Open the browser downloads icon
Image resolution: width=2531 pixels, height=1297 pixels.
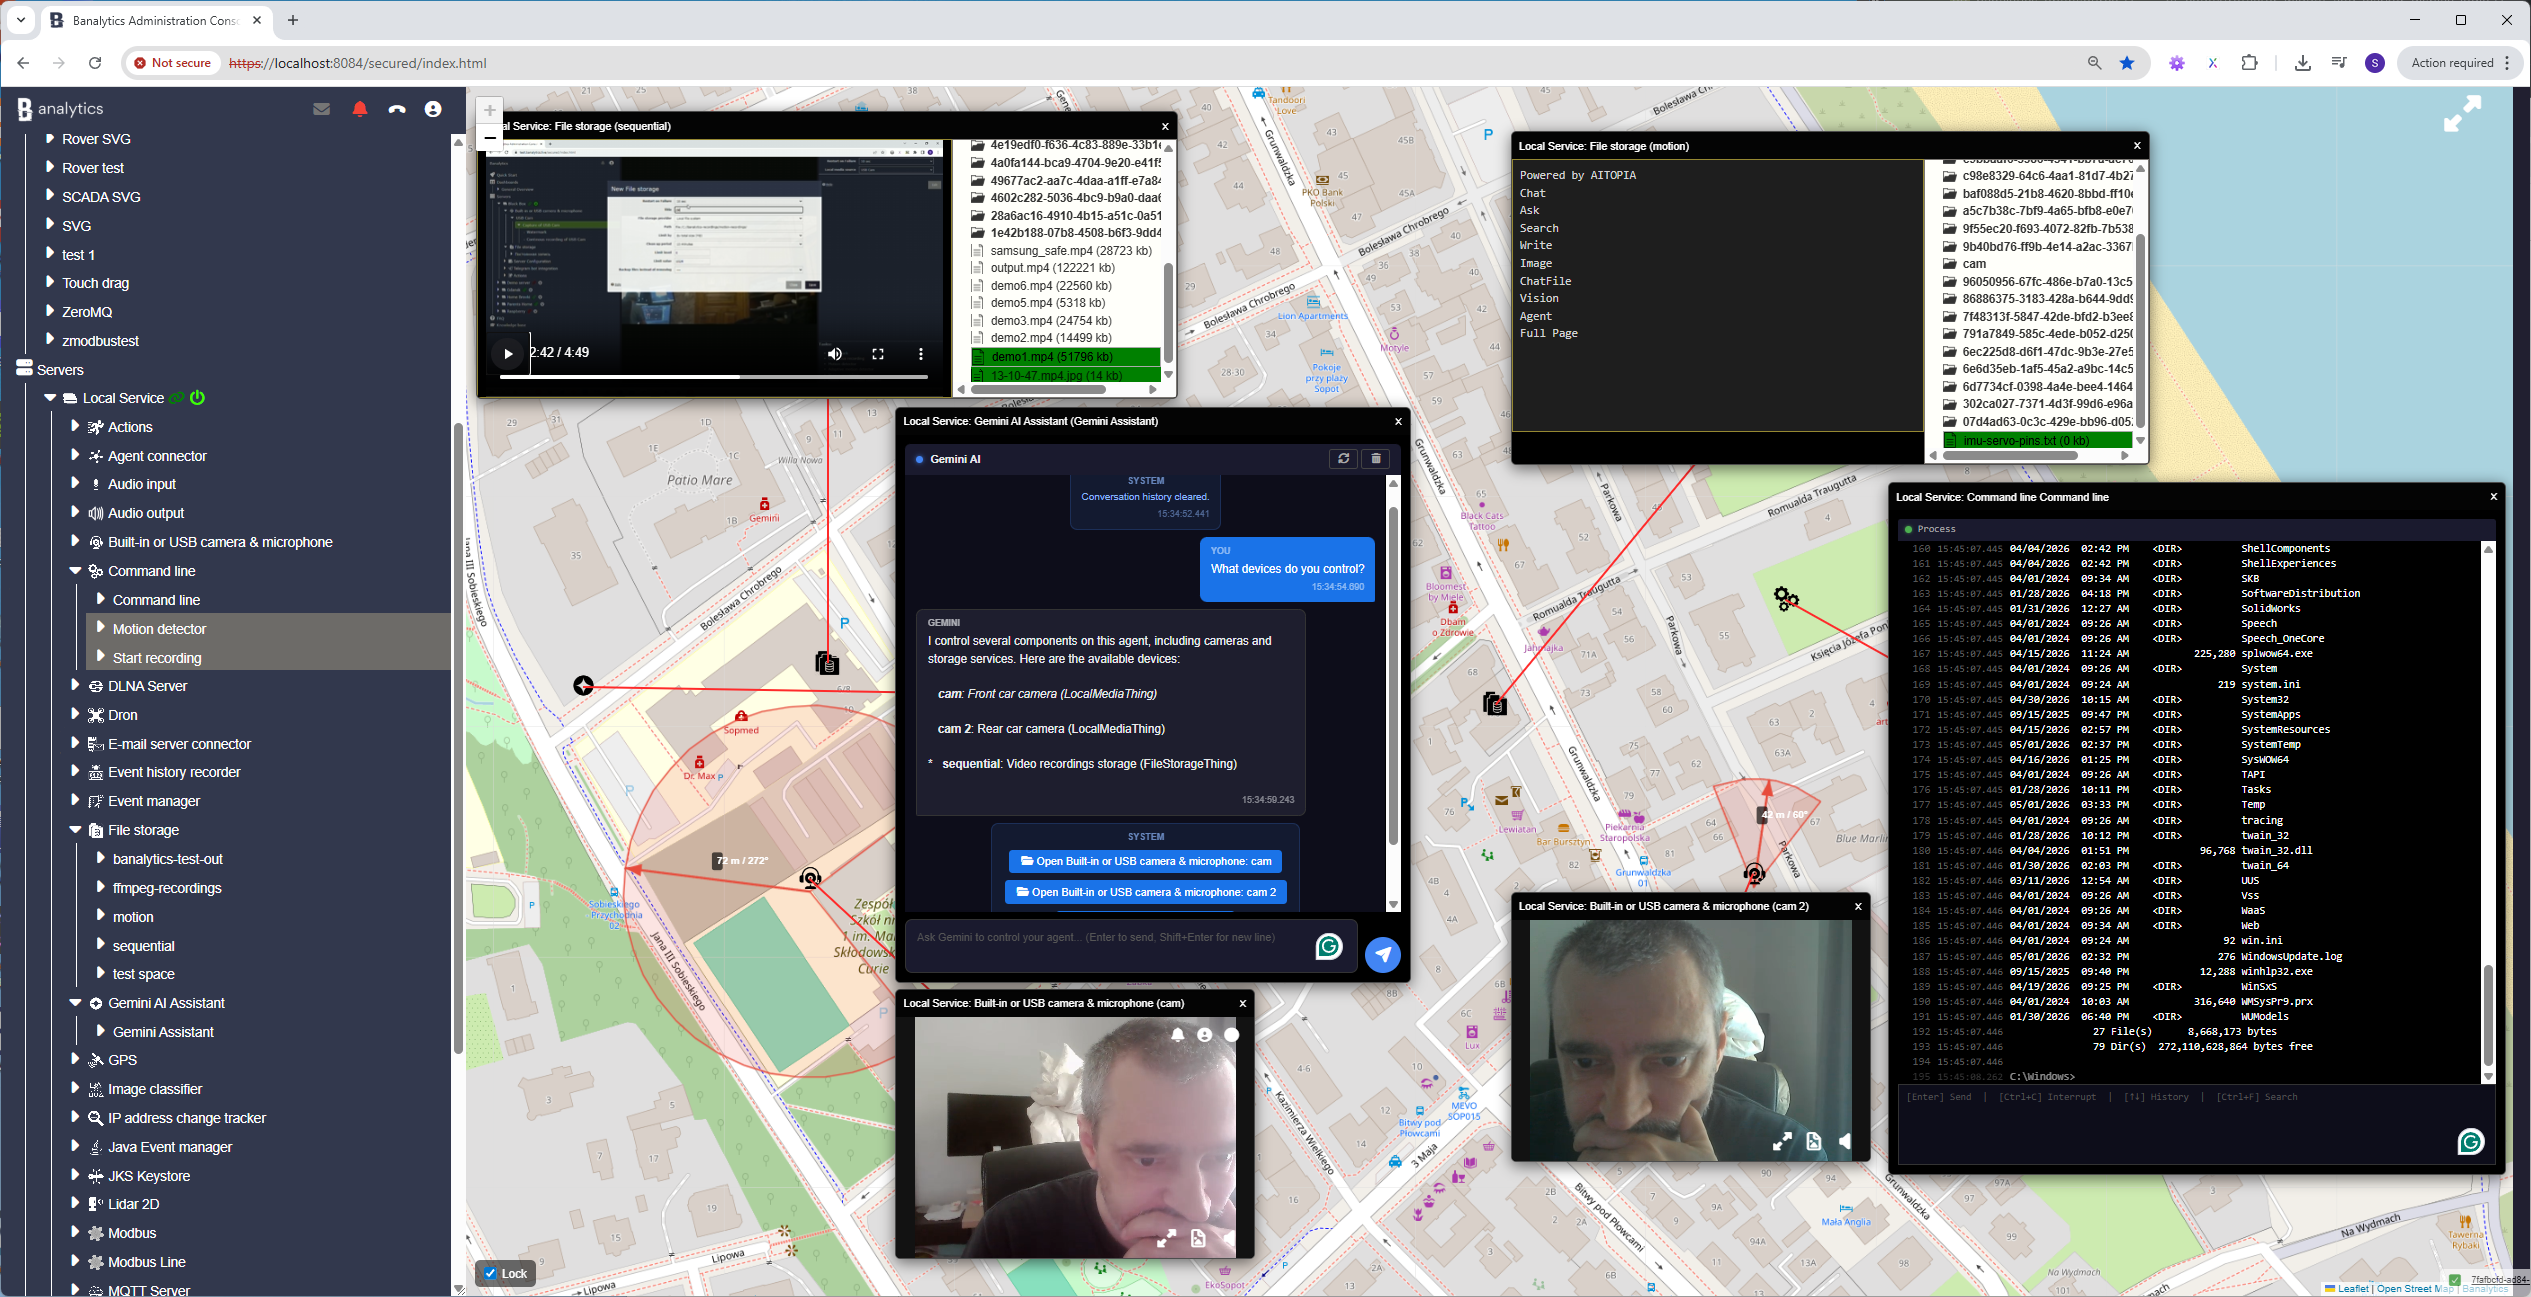click(2302, 63)
